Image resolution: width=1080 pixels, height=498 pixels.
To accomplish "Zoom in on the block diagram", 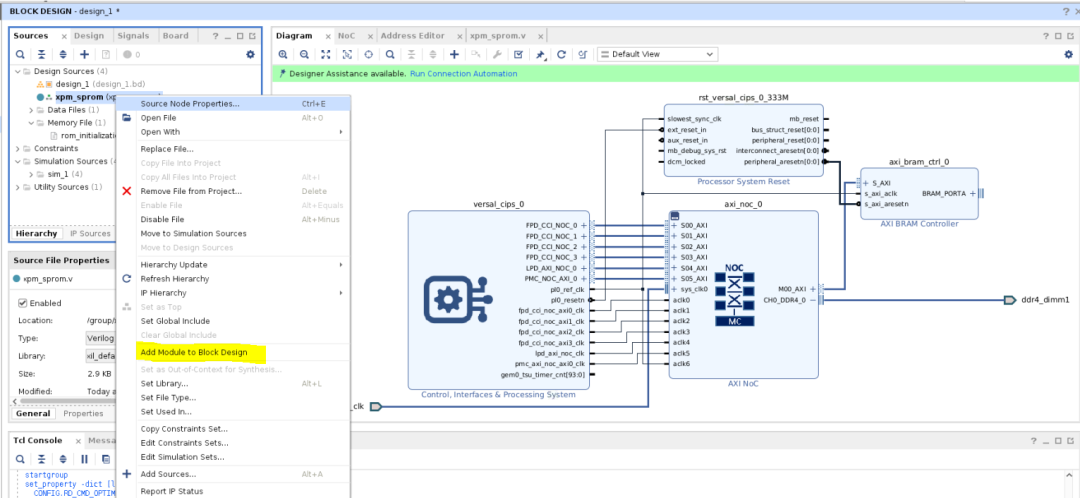I will coord(283,54).
